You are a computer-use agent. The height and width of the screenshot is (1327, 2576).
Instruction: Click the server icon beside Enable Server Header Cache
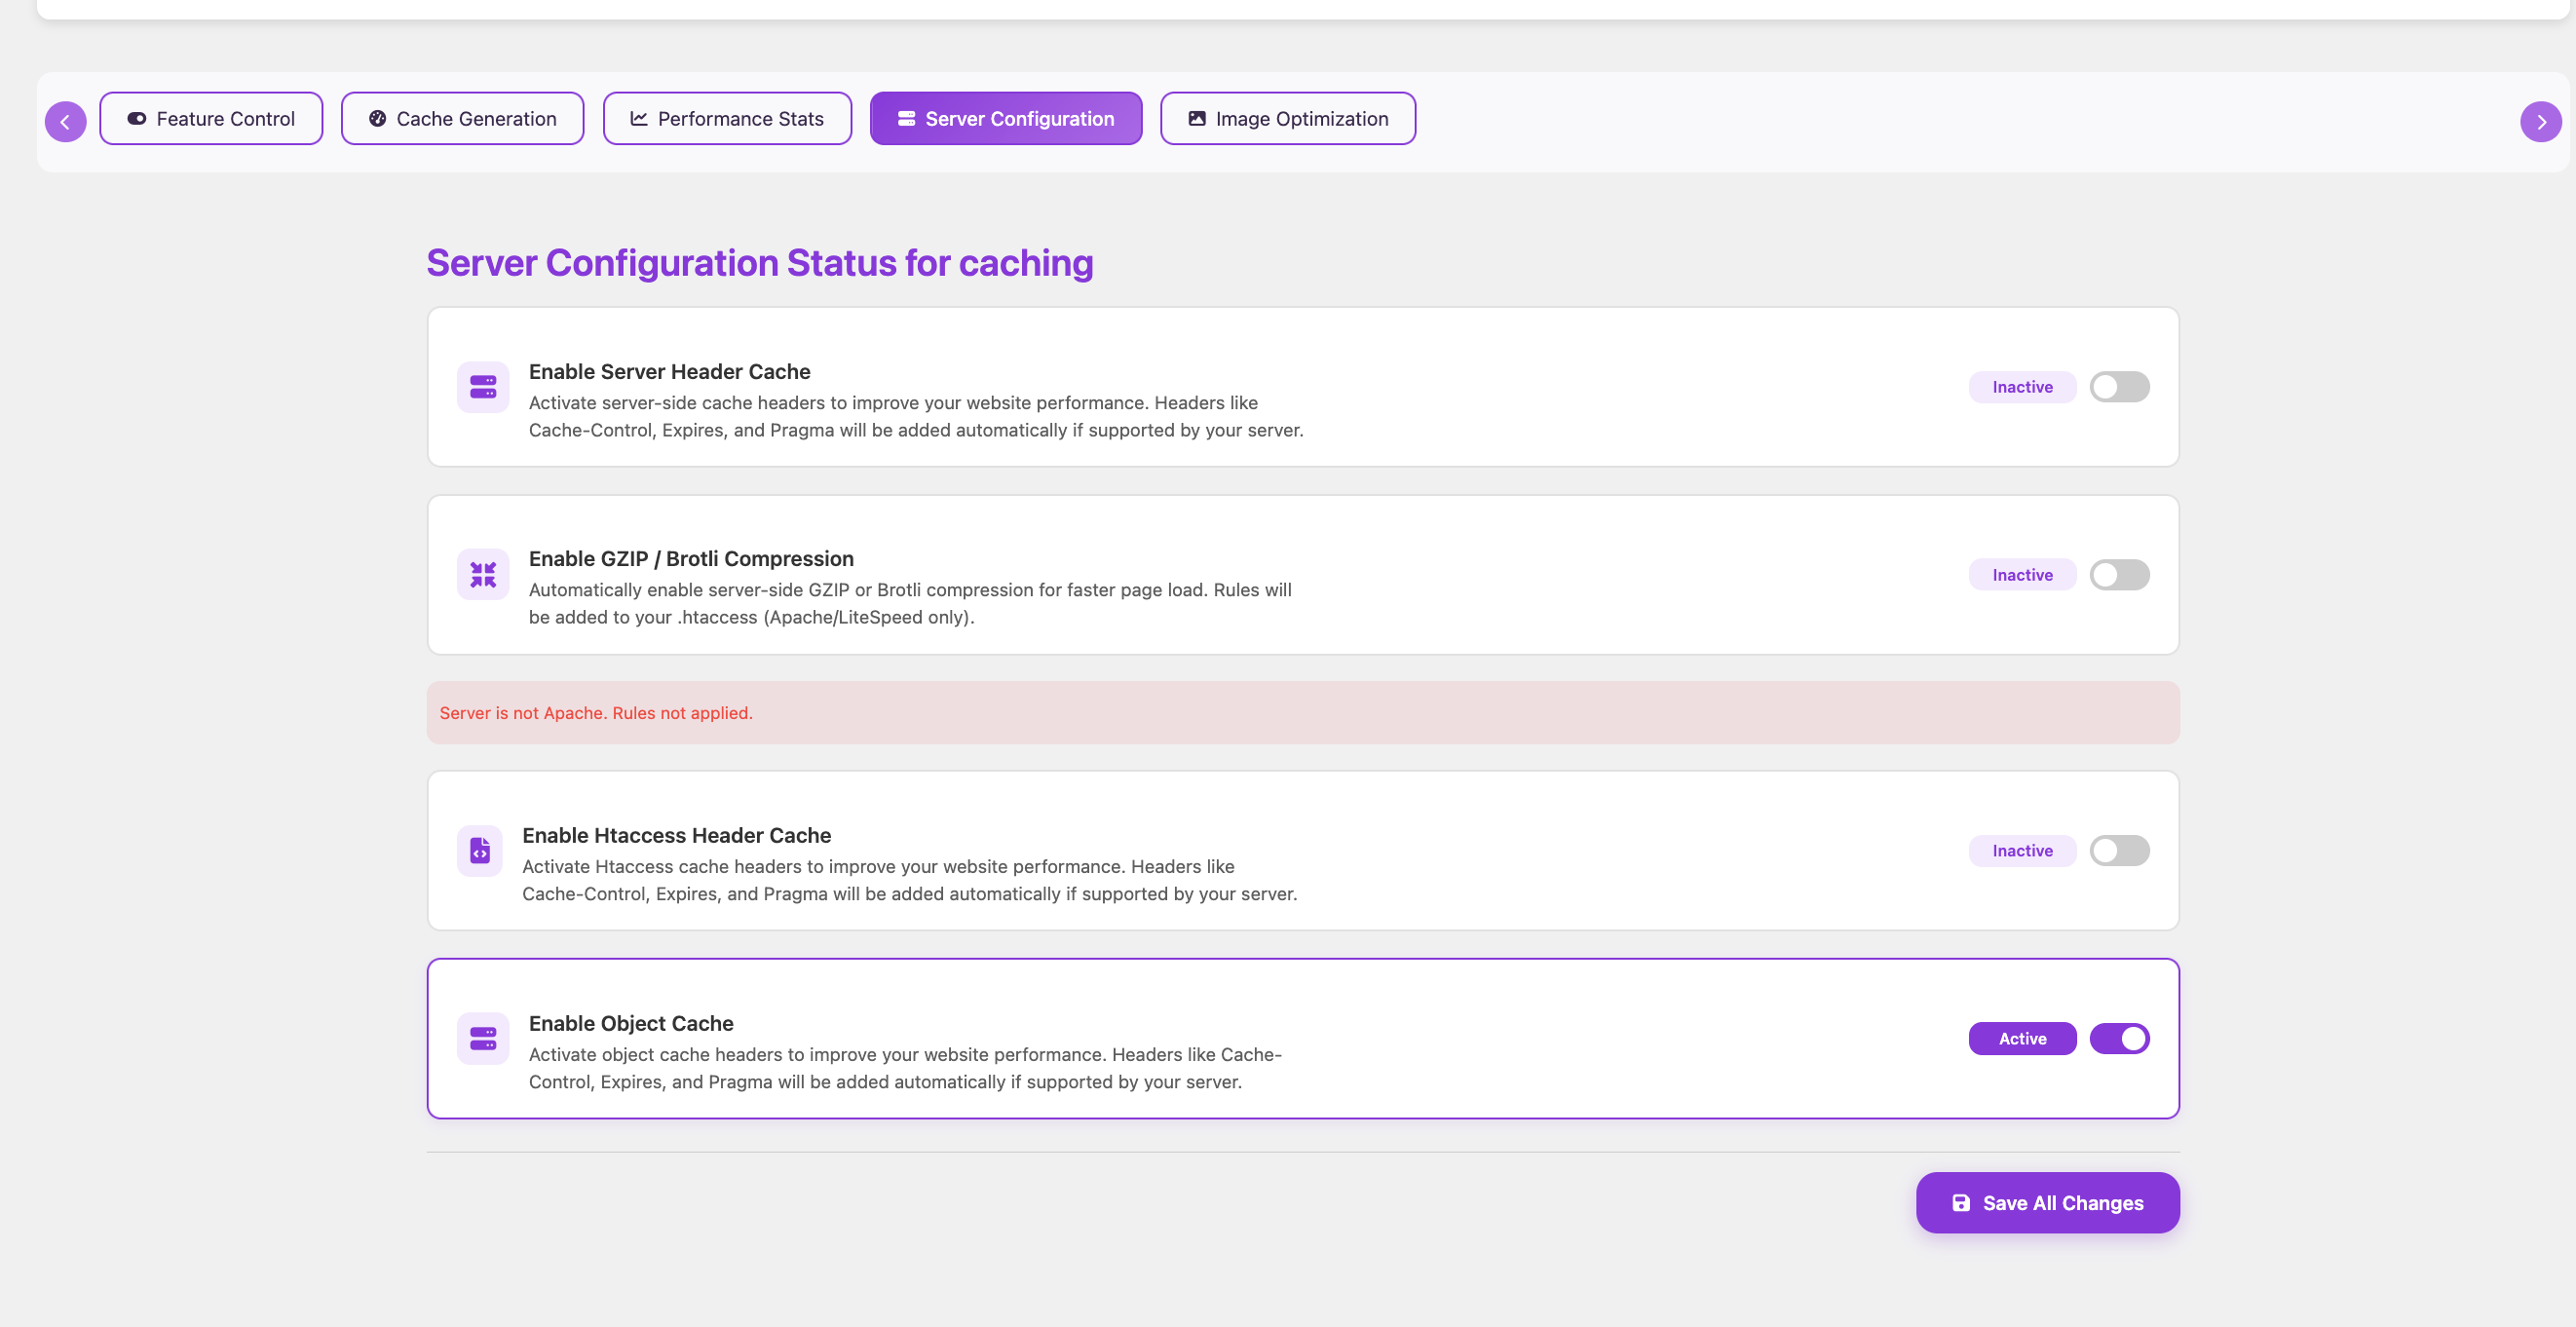(483, 387)
